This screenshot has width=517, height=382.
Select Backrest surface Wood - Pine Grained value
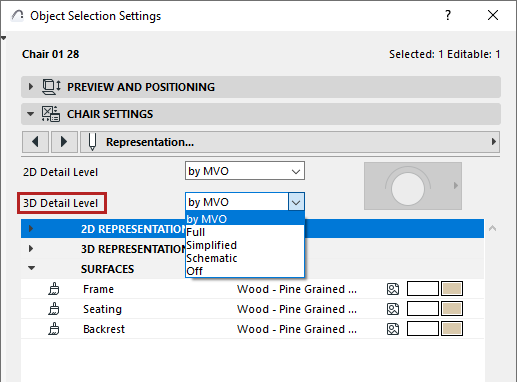click(297, 329)
